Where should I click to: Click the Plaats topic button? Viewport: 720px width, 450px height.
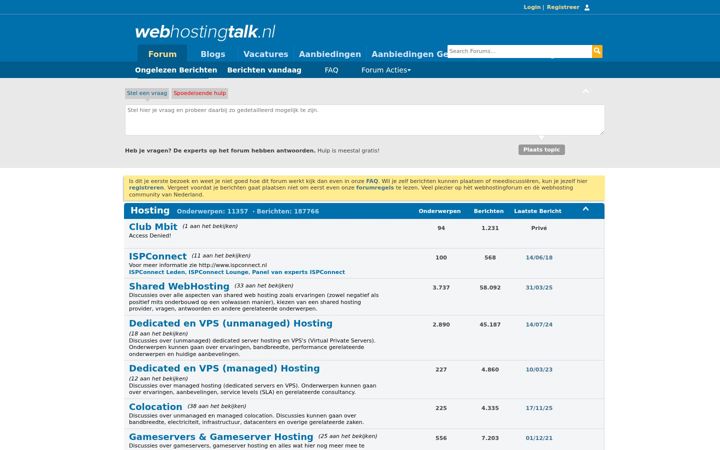click(x=541, y=150)
